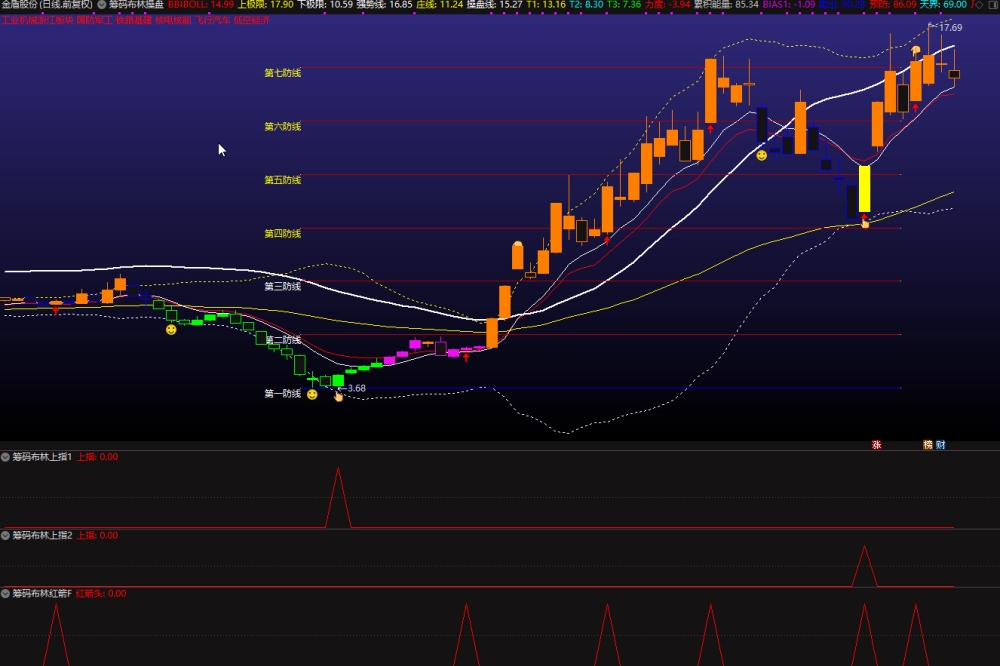This screenshot has width=1000, height=666.
Task: Click the 17.69 high price label
Action: click(x=950, y=27)
